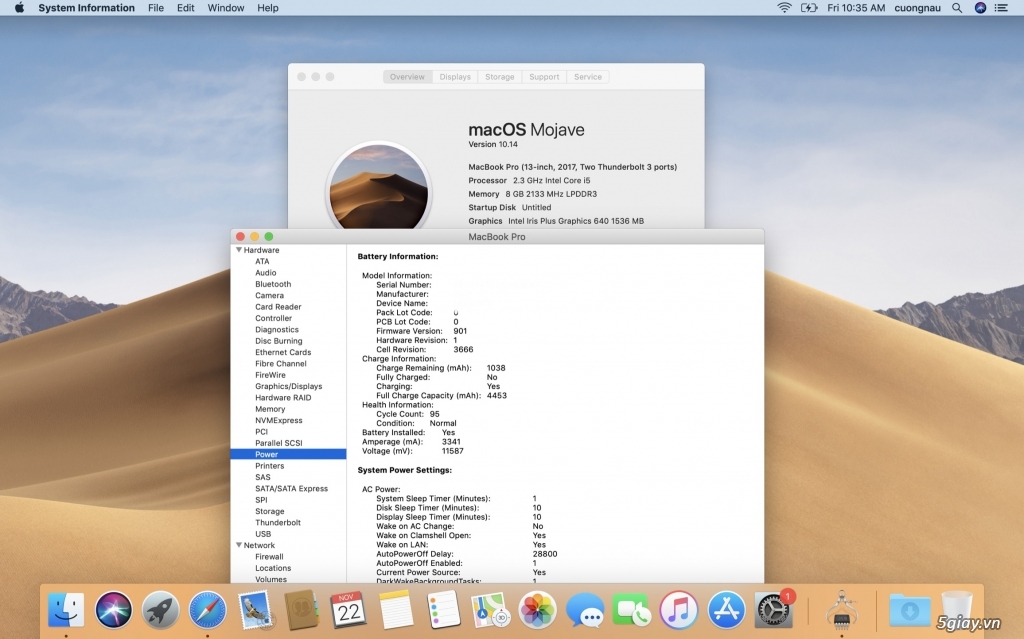The width and height of the screenshot is (1024, 639).
Task: Open System Information chip icon in Dock
Action: (x=842, y=610)
